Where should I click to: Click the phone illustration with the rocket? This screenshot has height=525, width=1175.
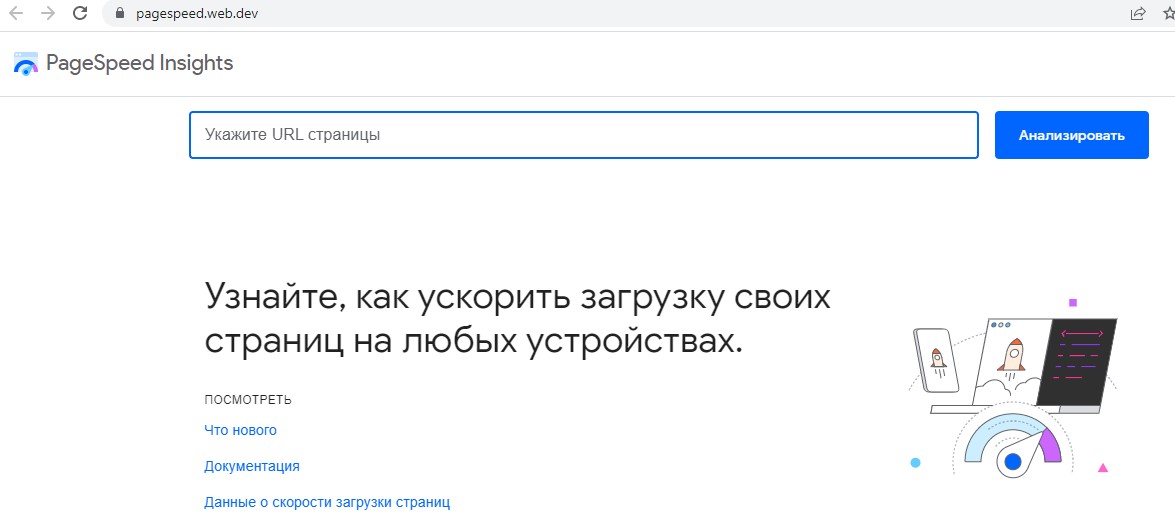point(937,361)
